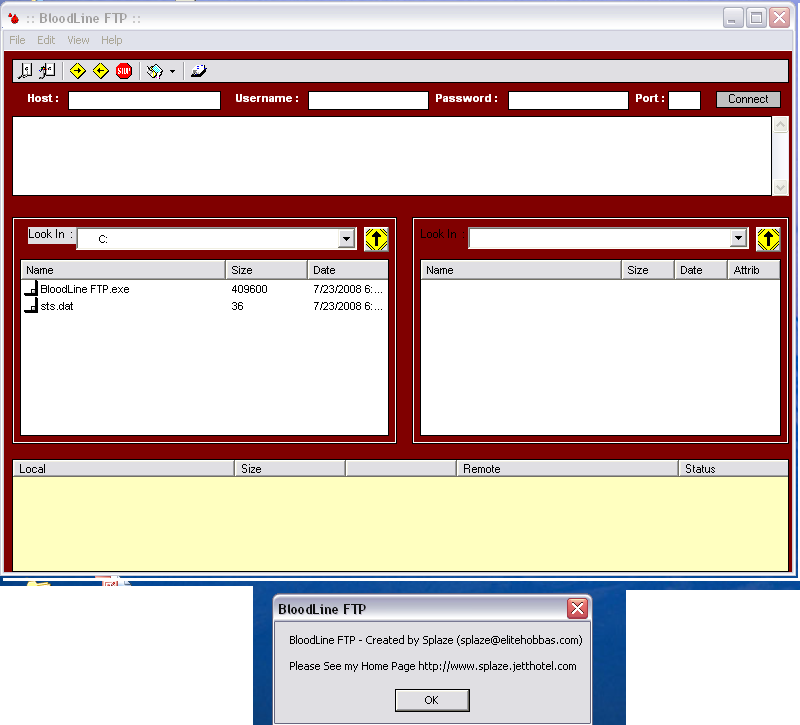
Task: Click the log area scrollbar down arrow
Action: click(x=780, y=187)
